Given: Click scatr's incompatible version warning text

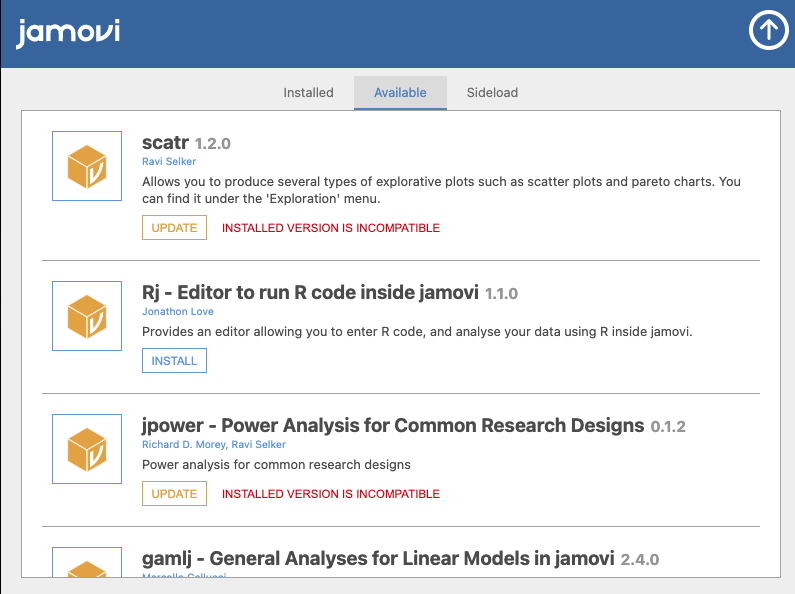Looking at the screenshot, I should coord(331,228).
